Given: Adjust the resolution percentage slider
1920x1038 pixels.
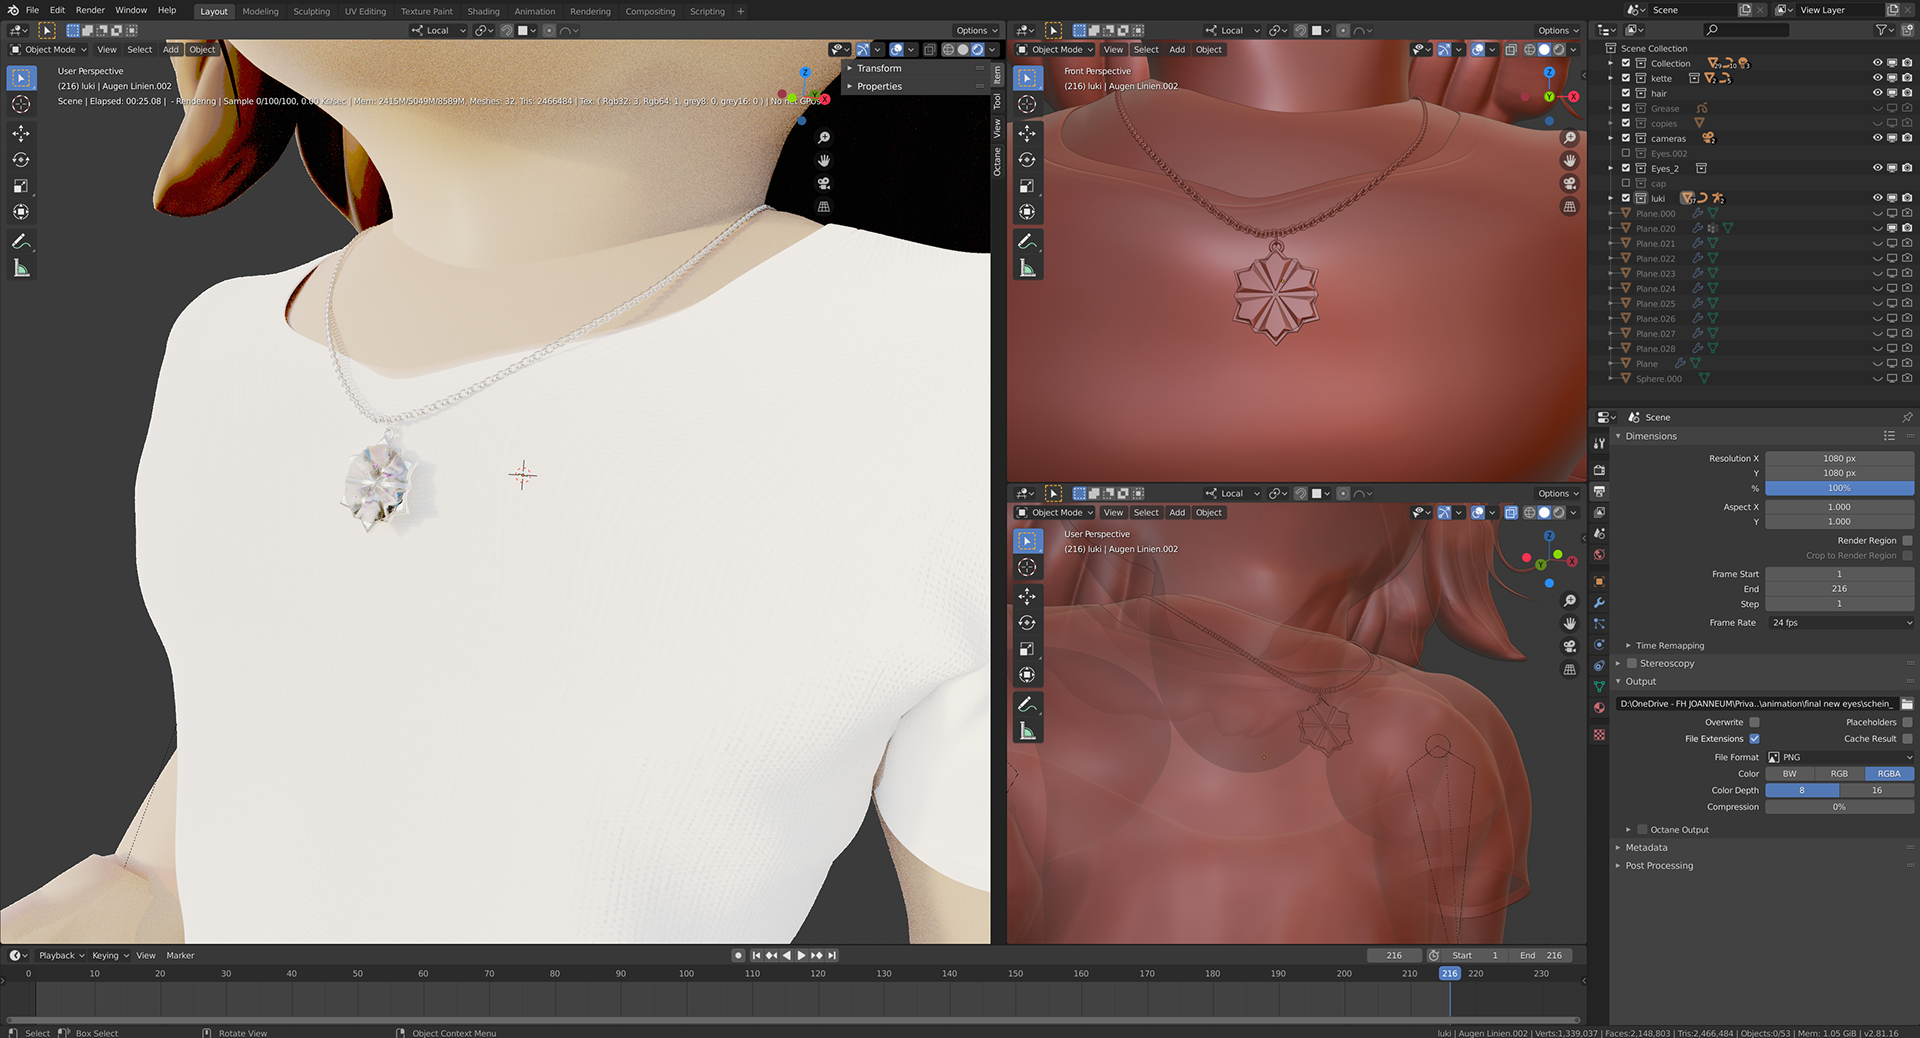Looking at the screenshot, I should tap(1840, 489).
